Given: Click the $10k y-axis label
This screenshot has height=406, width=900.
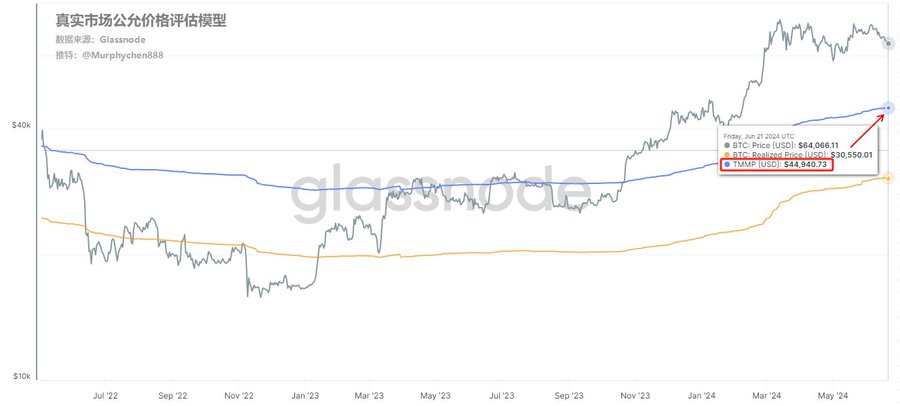Looking at the screenshot, I should click(21, 376).
